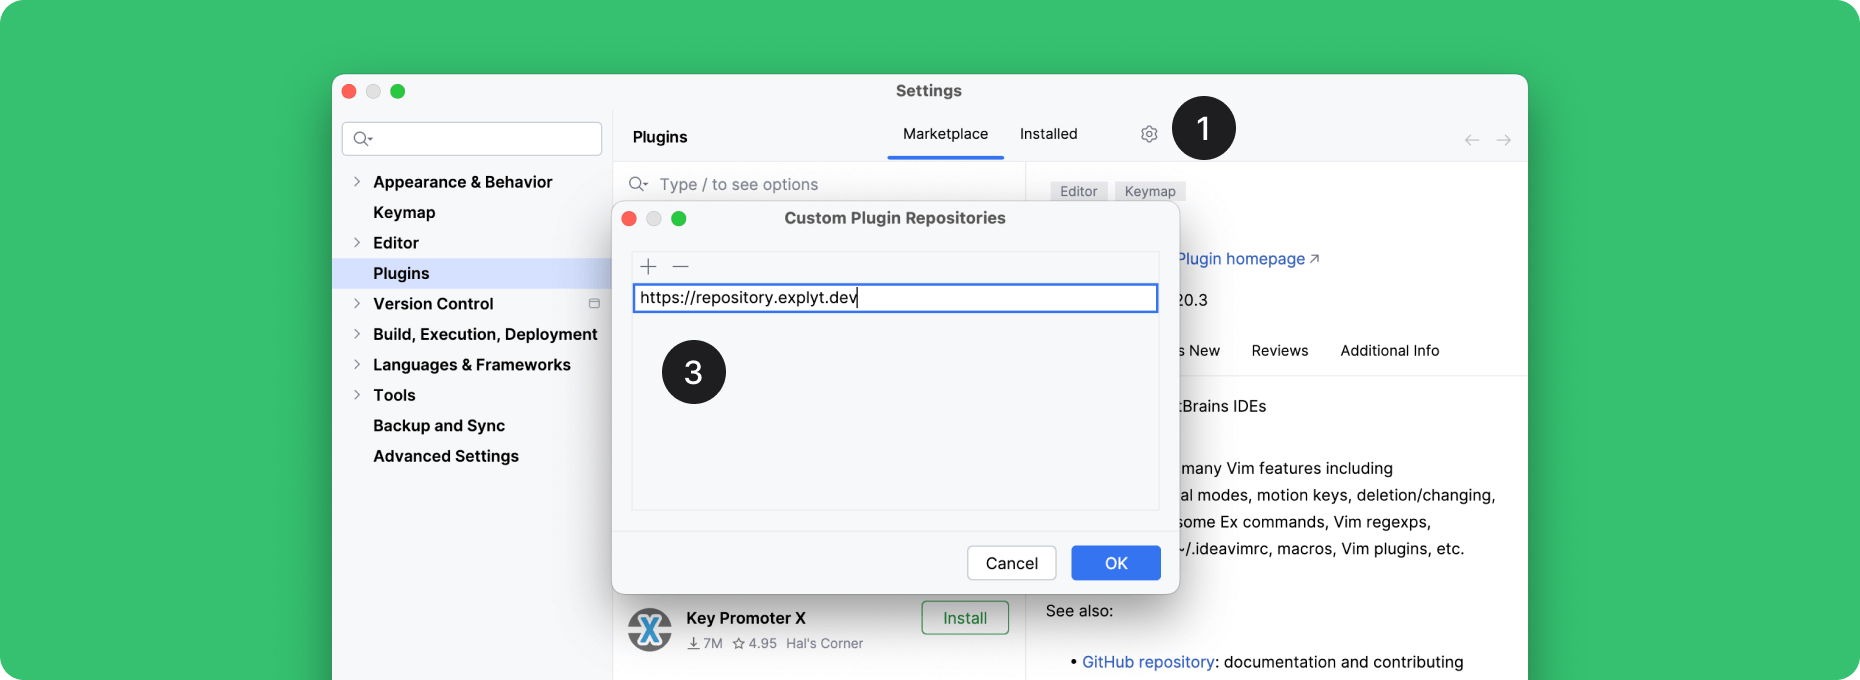
Task: Switch to the Installed tab
Action: pos(1048,134)
